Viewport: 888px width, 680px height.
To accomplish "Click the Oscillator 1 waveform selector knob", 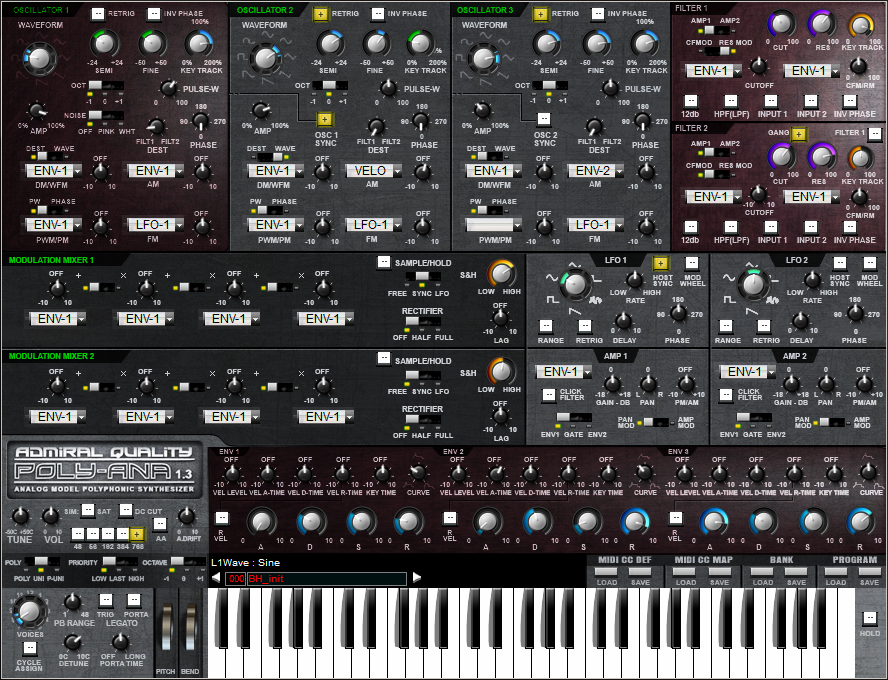I will (x=39, y=58).
